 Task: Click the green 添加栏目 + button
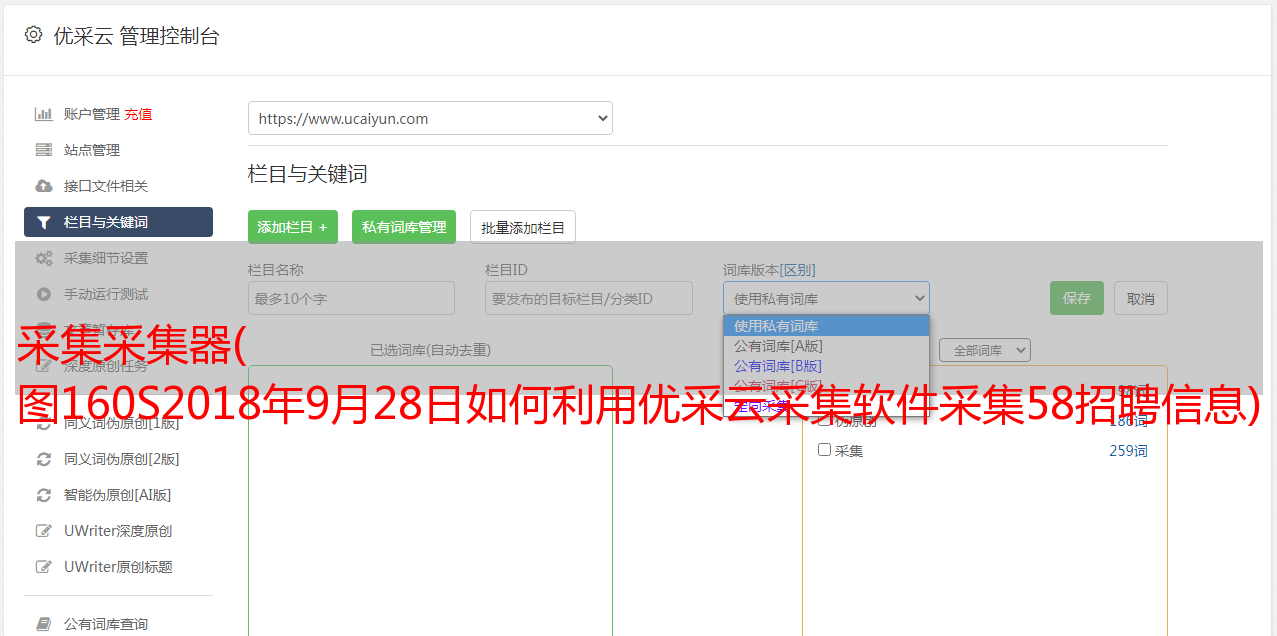click(x=293, y=227)
